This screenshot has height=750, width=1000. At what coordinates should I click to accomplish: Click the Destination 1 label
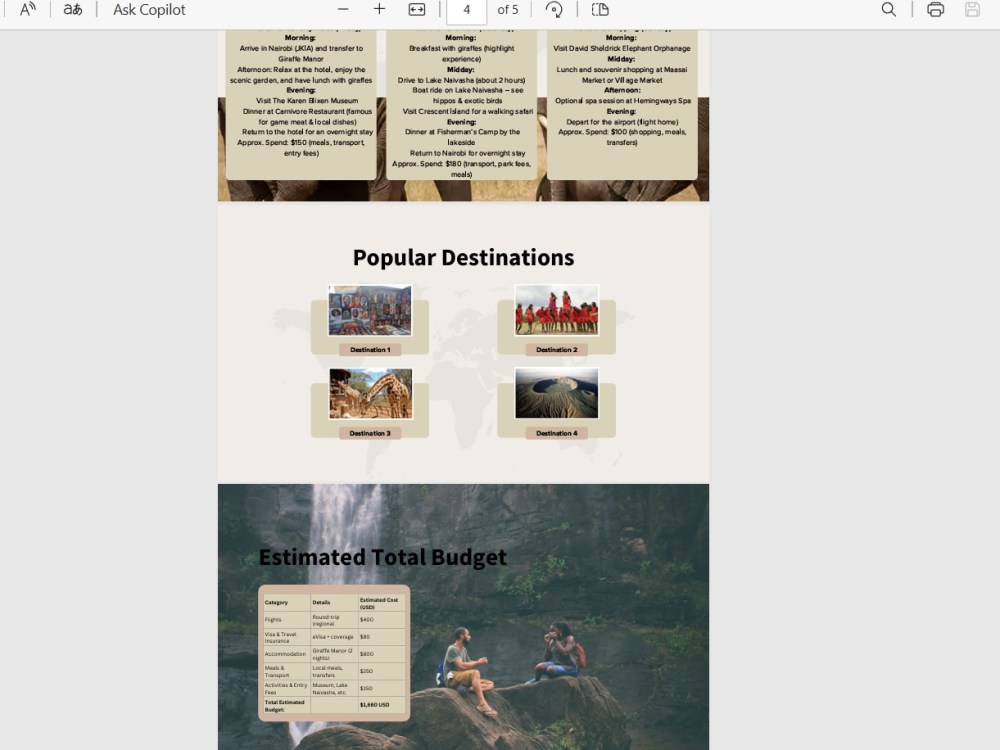point(370,350)
